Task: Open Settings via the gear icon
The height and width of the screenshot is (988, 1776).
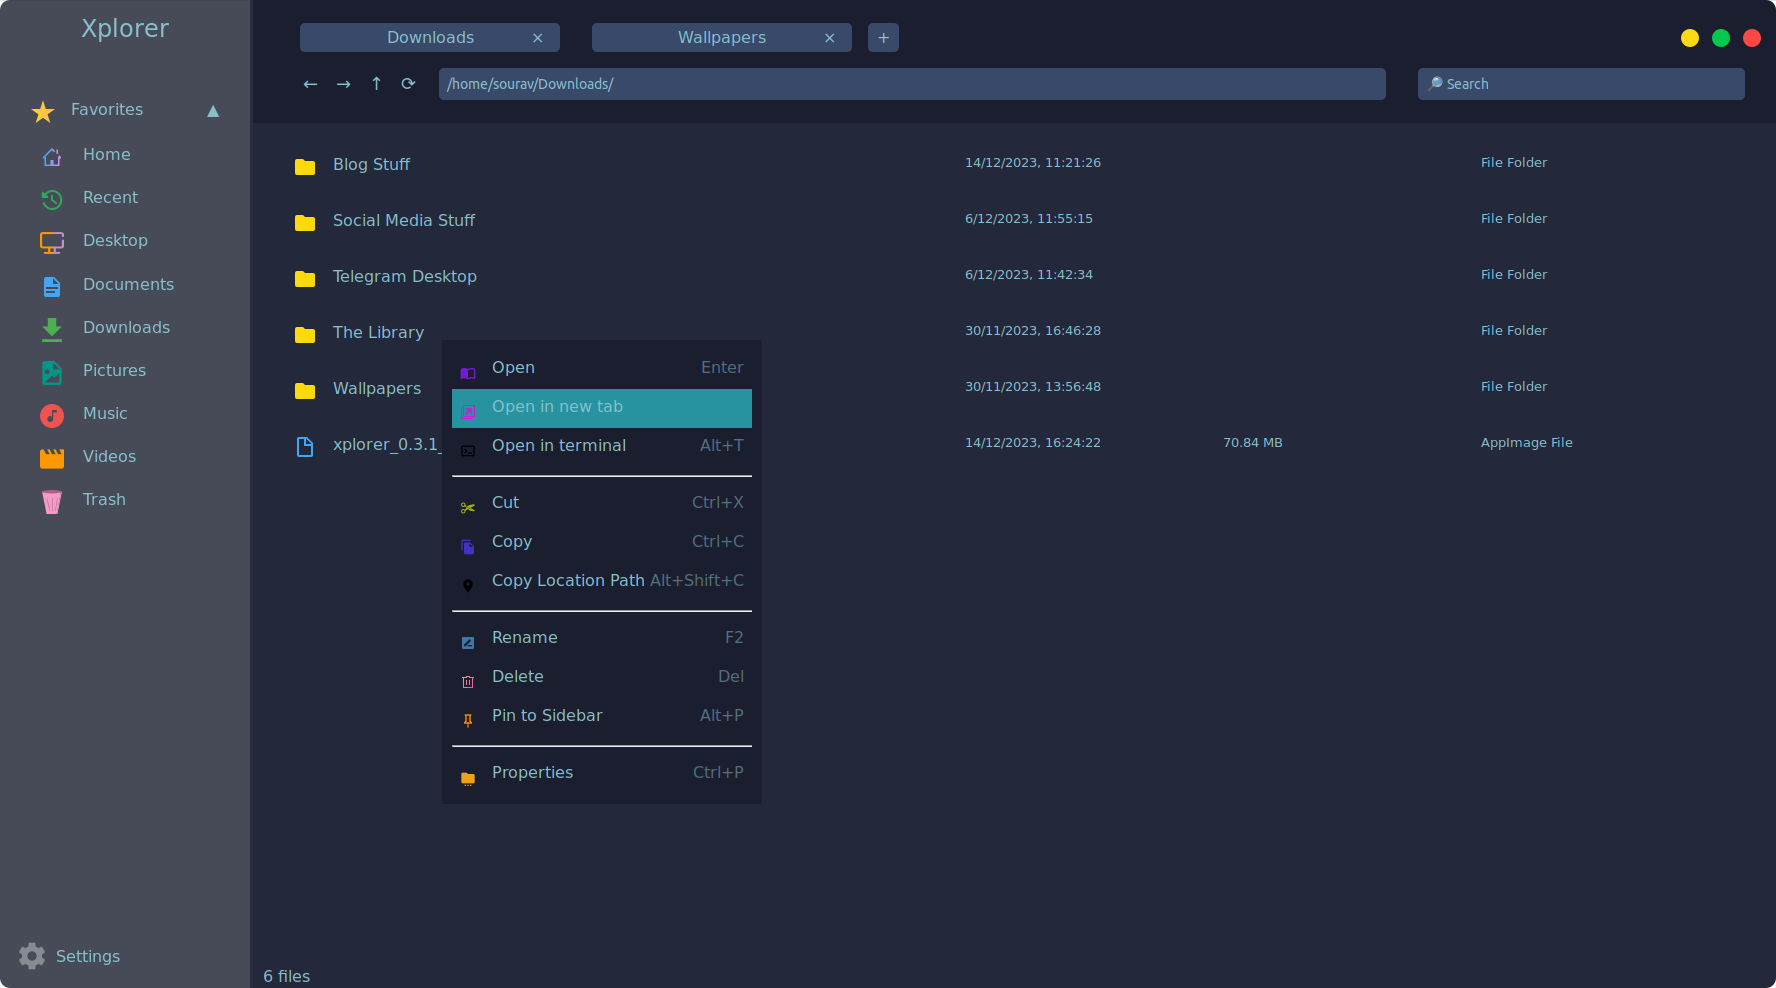Action: (32, 956)
